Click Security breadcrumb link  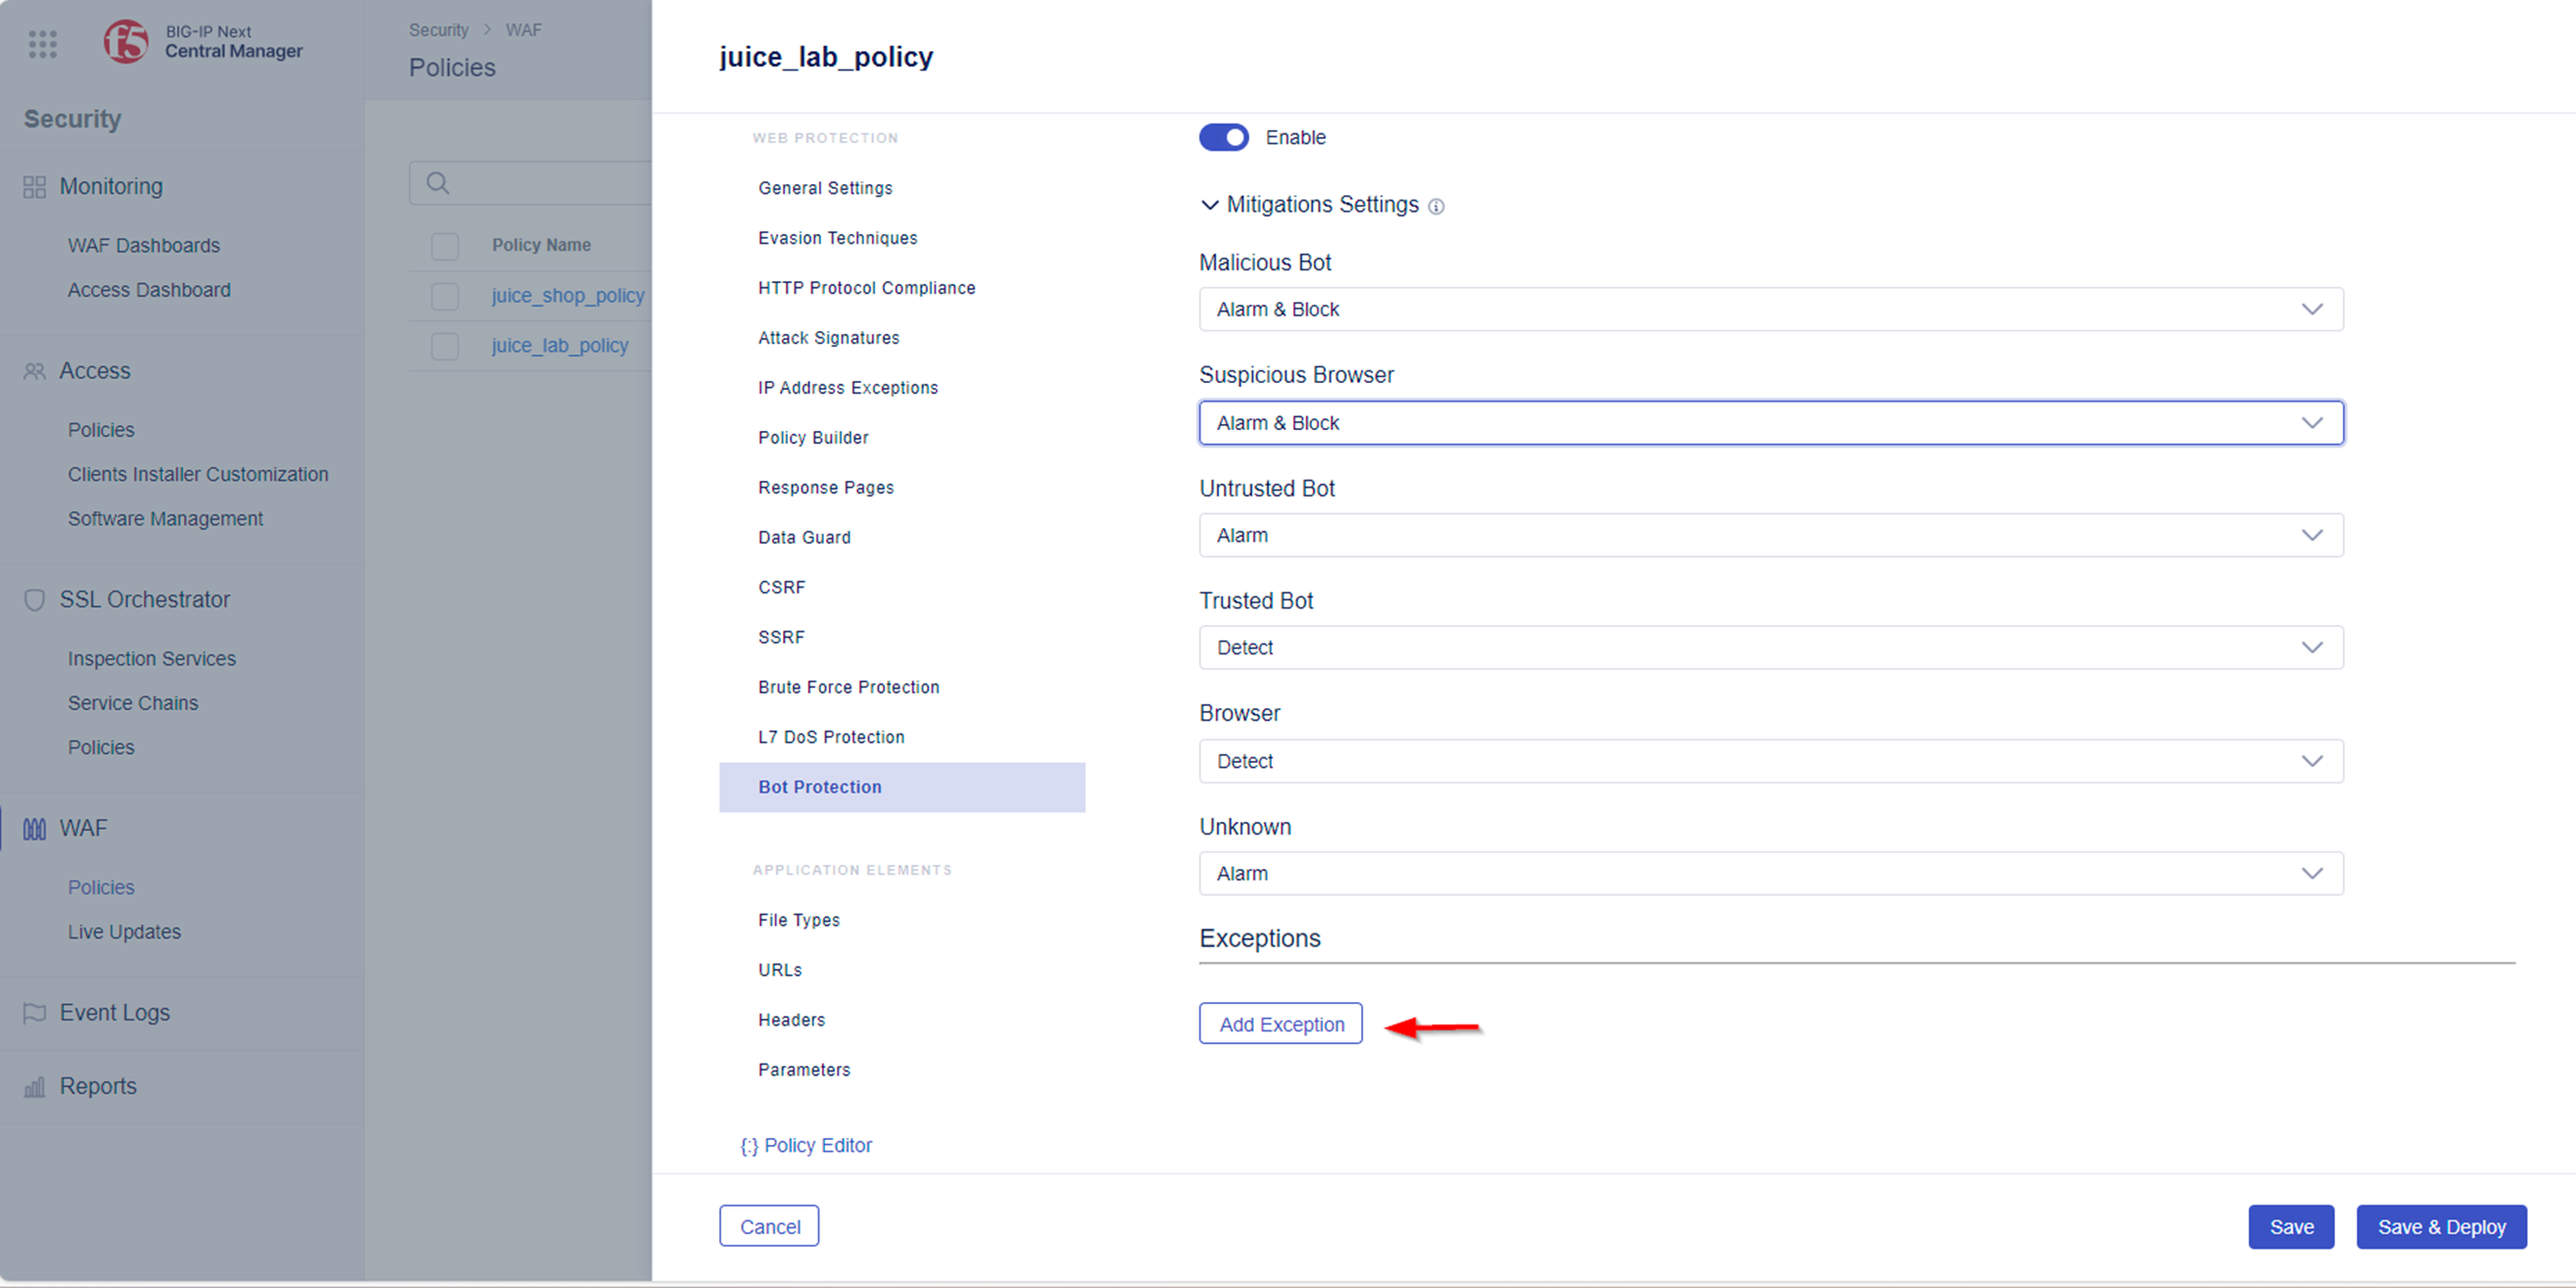pos(438,30)
